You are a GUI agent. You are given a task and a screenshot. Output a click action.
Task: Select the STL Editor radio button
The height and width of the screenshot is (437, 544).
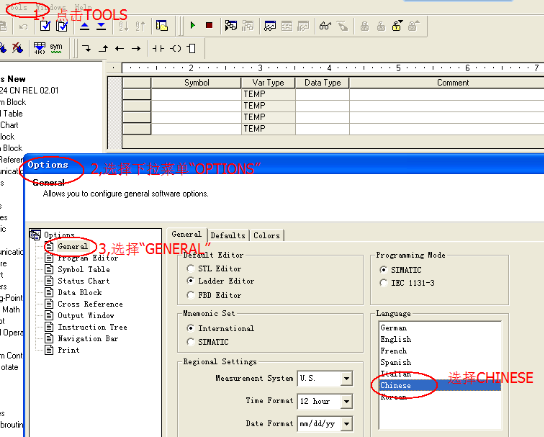190,268
